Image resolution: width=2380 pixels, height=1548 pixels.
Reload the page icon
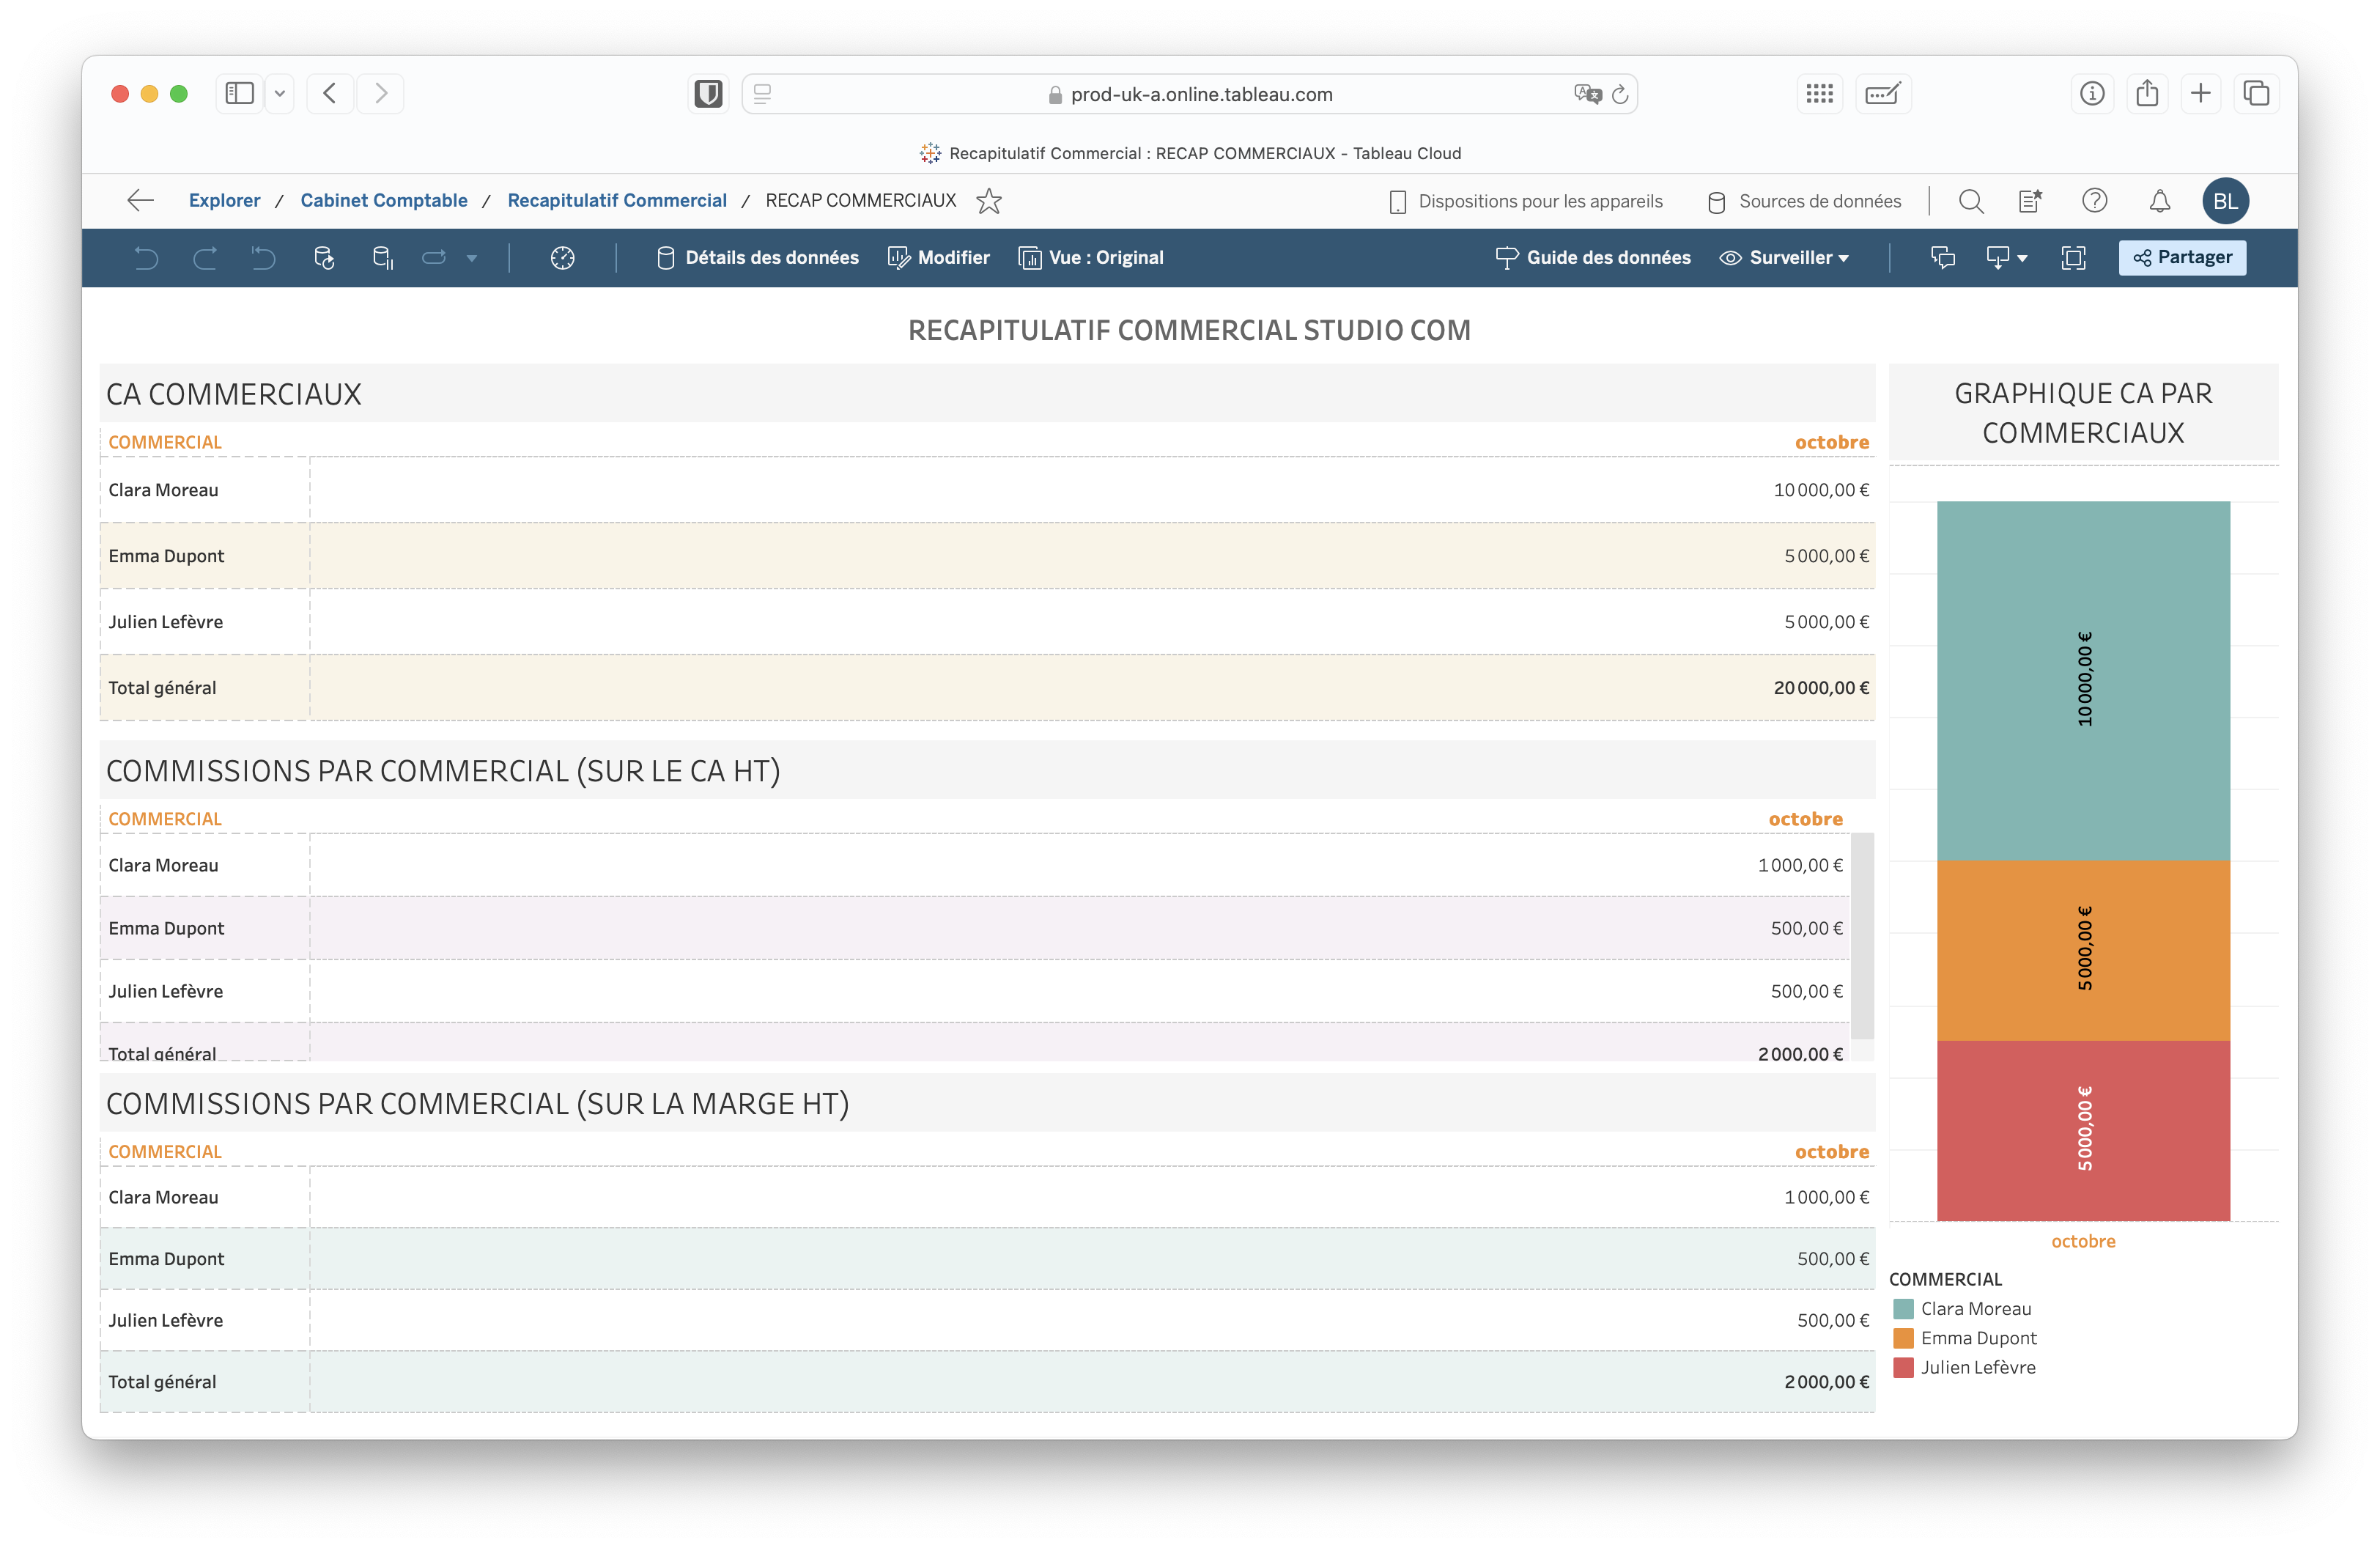click(1620, 94)
